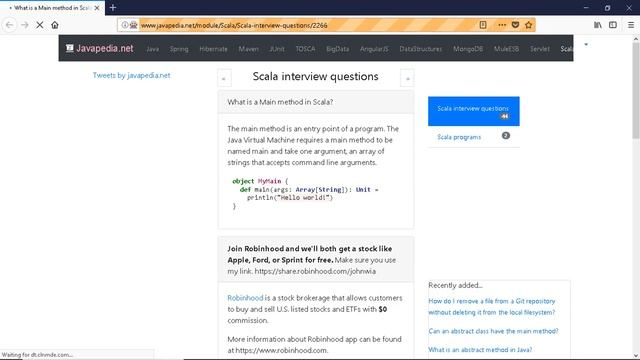Open the Spring menu in navbar
The image size is (640, 360).
click(179, 49)
